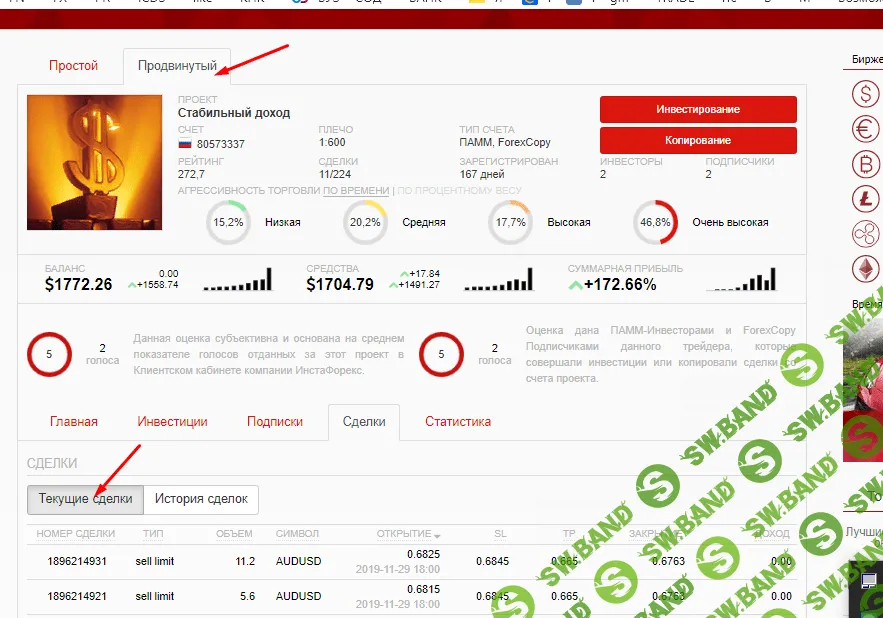Sort deals by Открытие column arrow
The width and height of the screenshot is (883, 618).
click(437, 535)
